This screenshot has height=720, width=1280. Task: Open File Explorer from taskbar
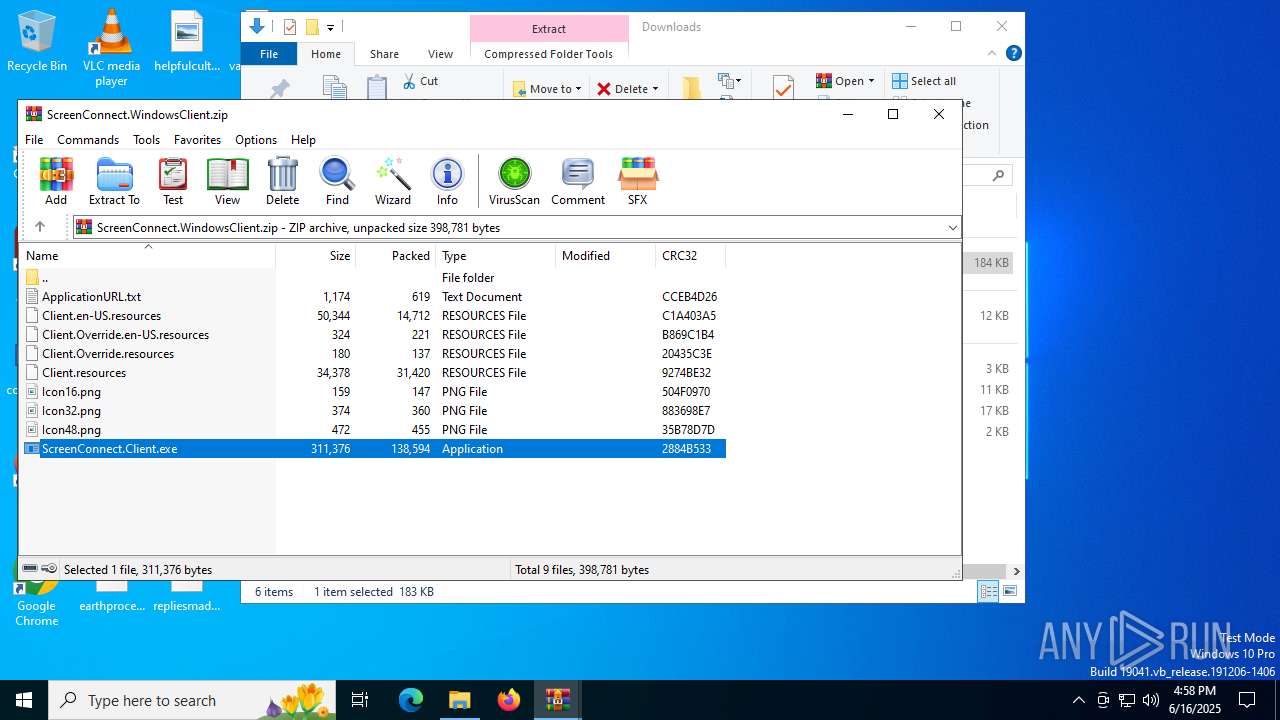click(x=459, y=700)
